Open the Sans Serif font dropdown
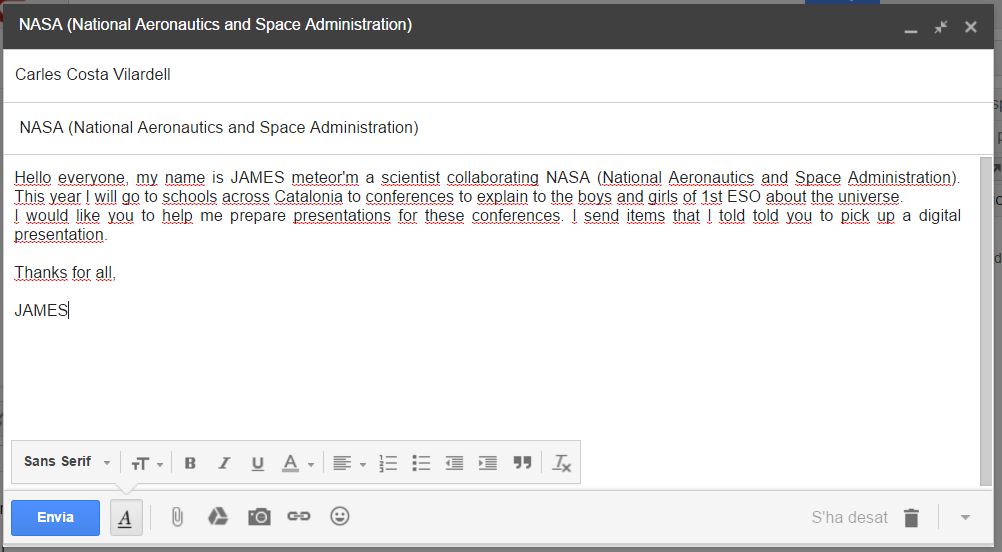 [x=67, y=462]
